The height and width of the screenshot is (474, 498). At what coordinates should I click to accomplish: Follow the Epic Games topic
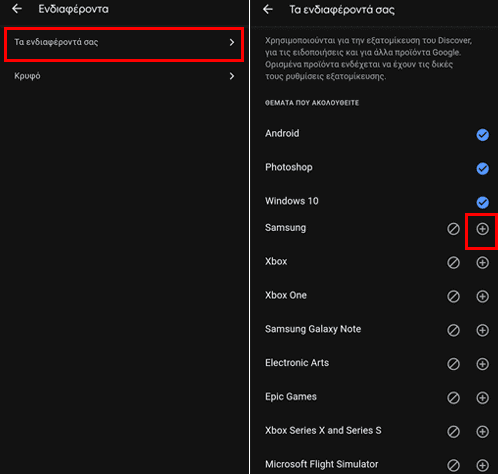482,398
